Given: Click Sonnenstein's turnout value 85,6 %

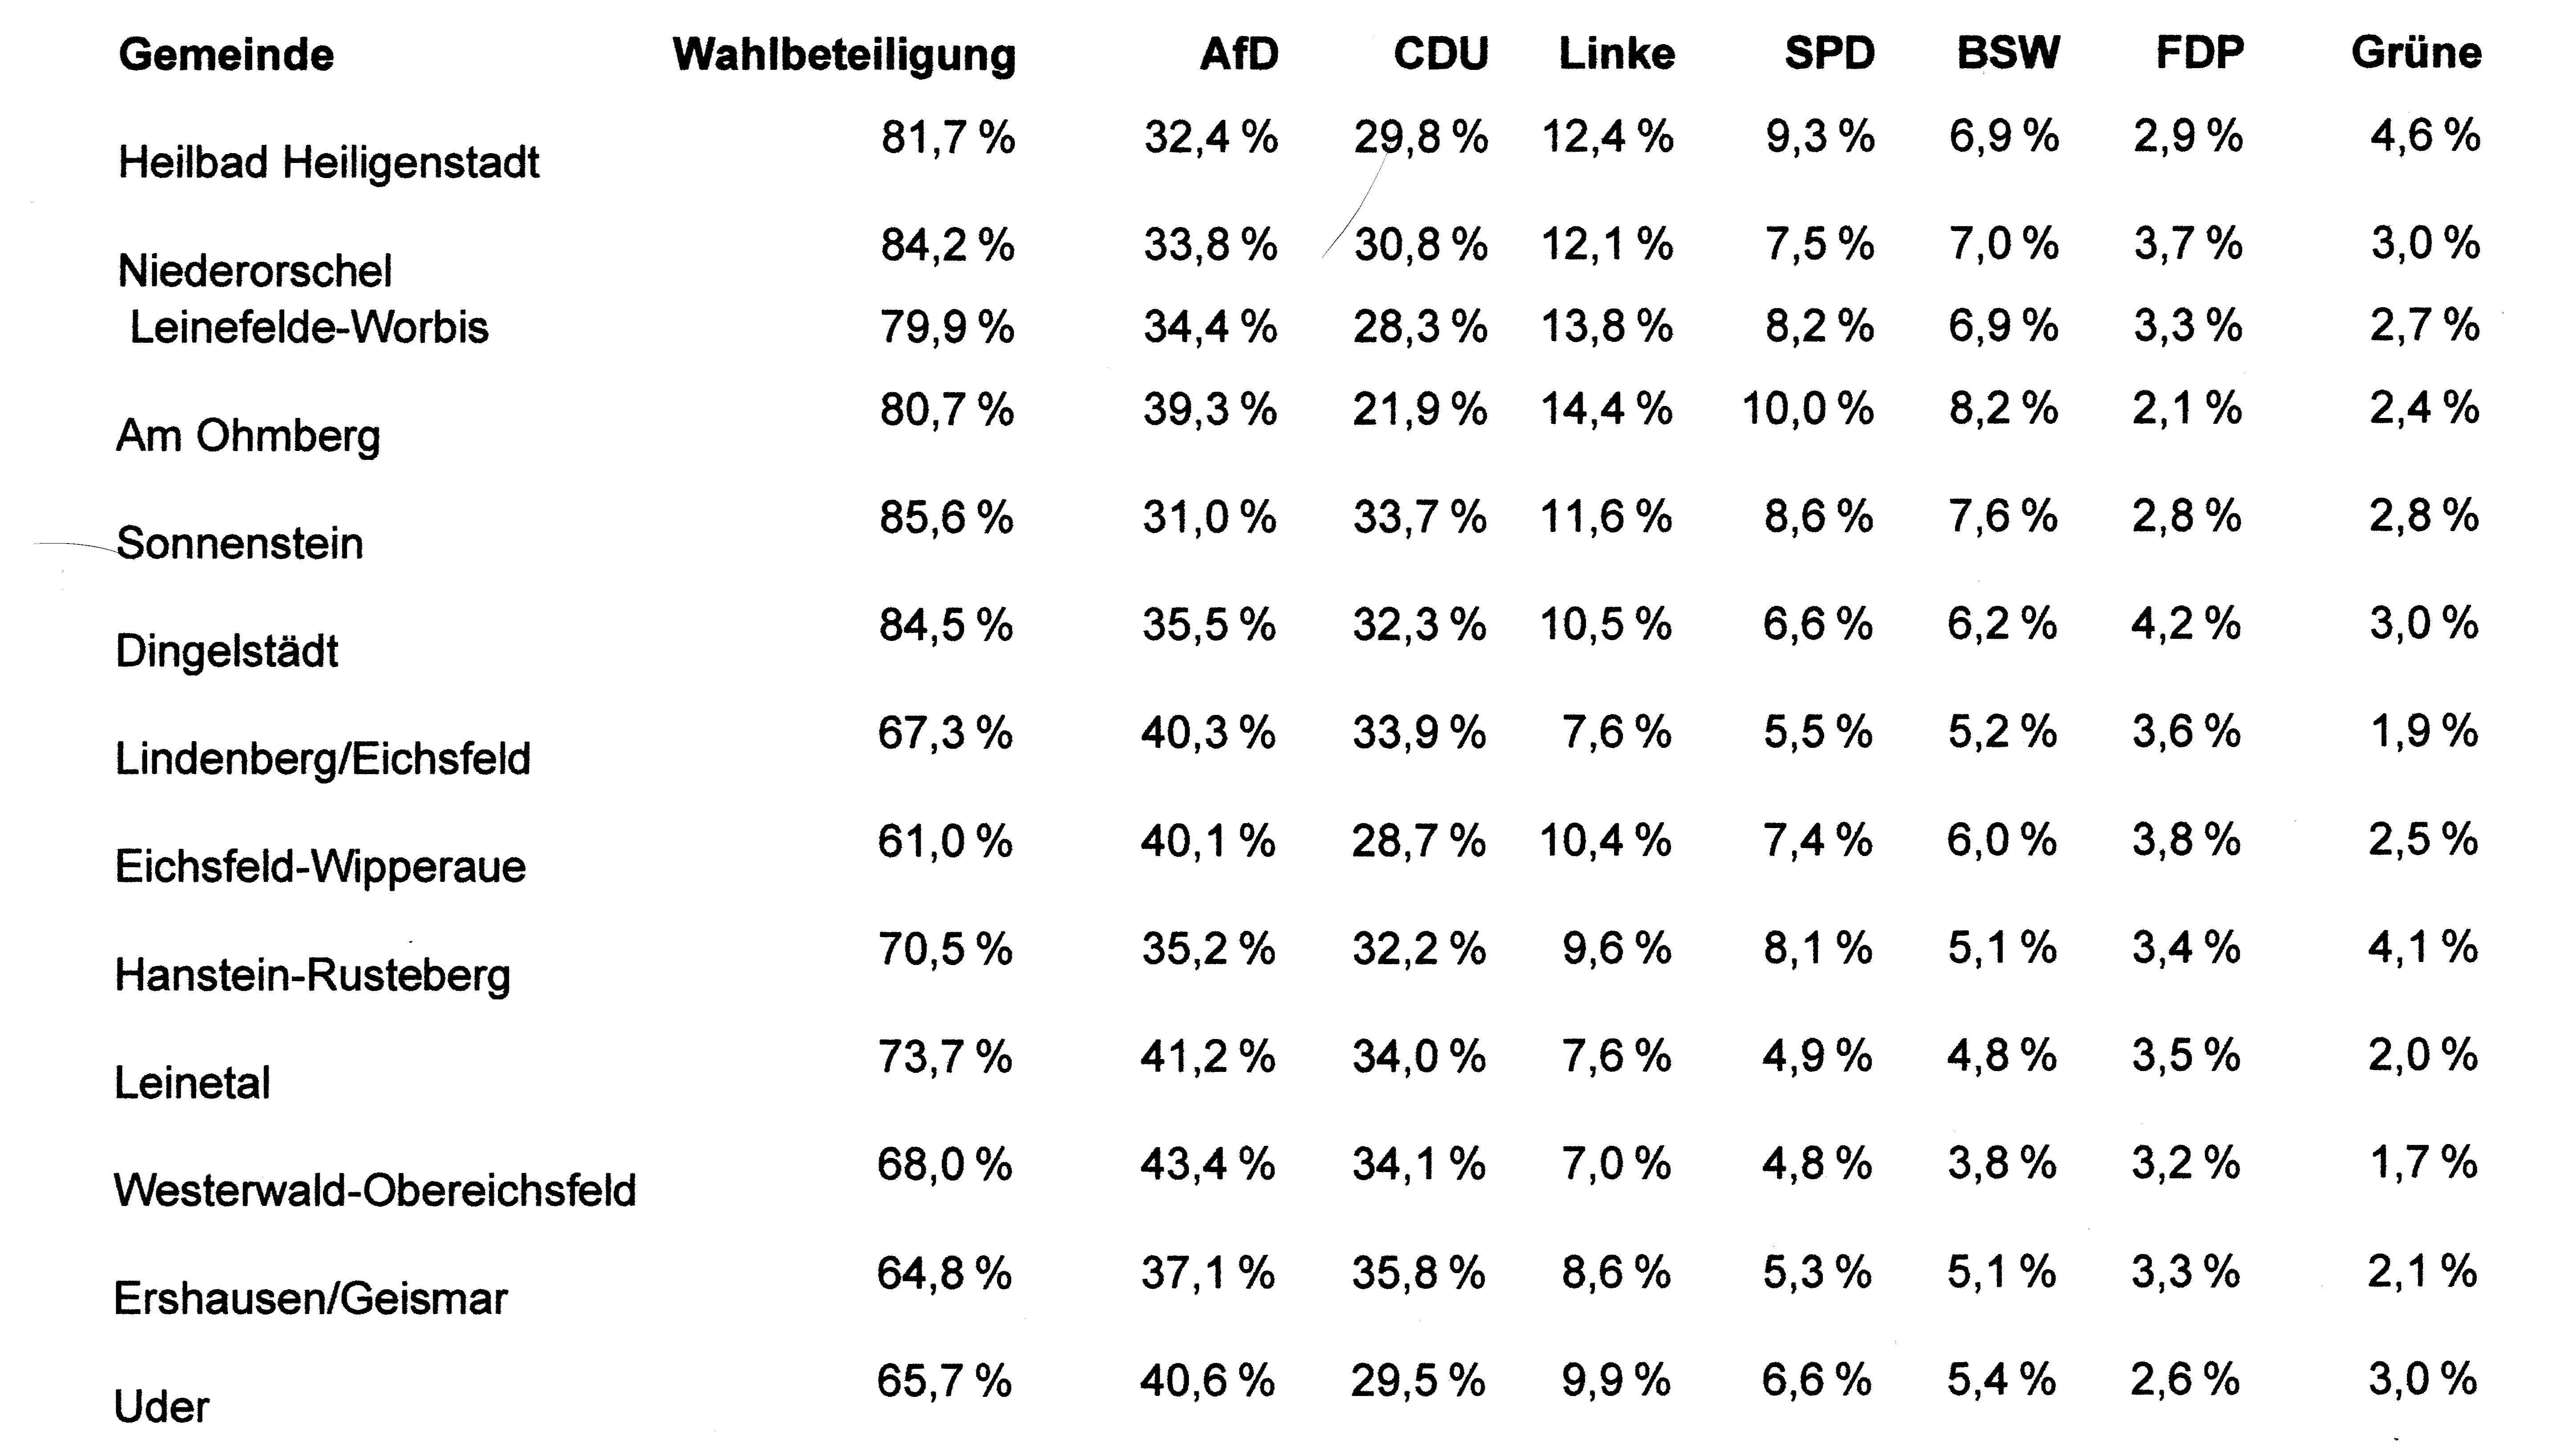Looking at the screenshot, I should tap(946, 517).
